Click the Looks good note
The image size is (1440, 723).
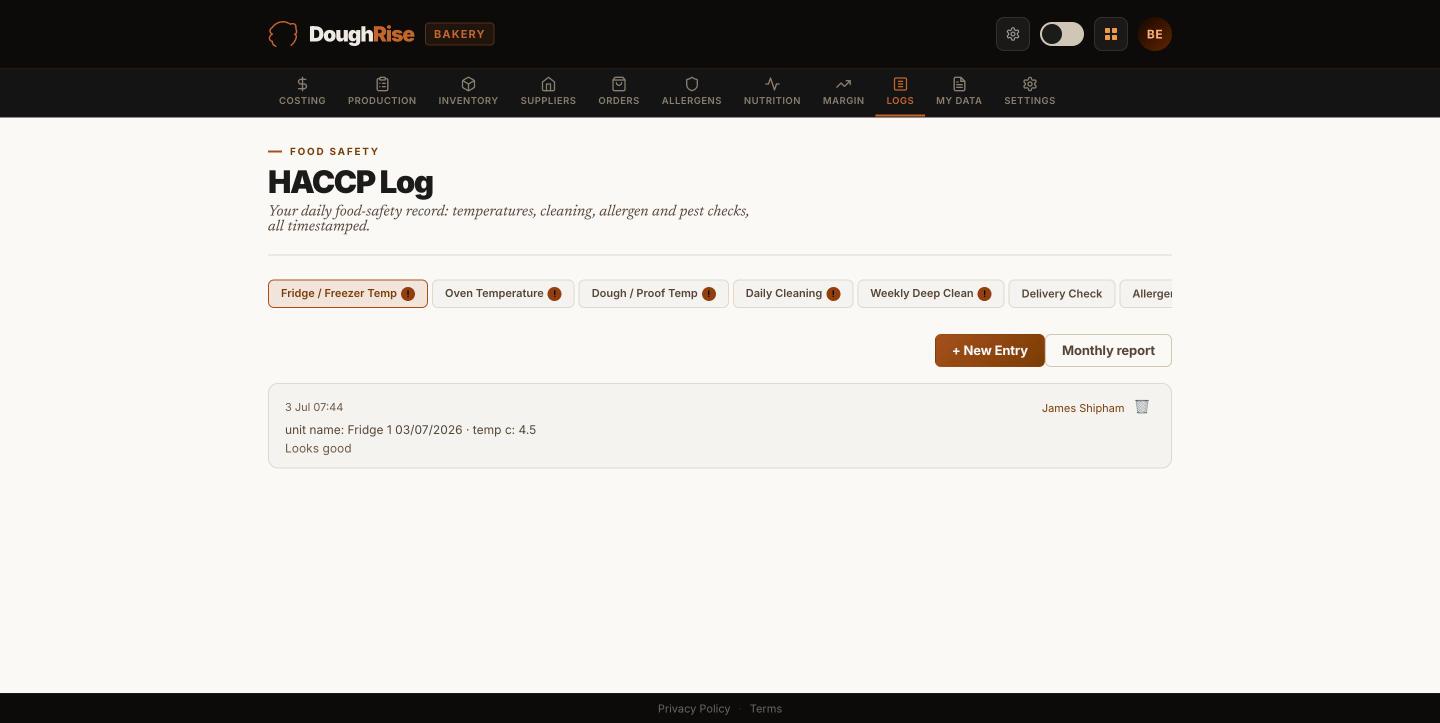318,448
